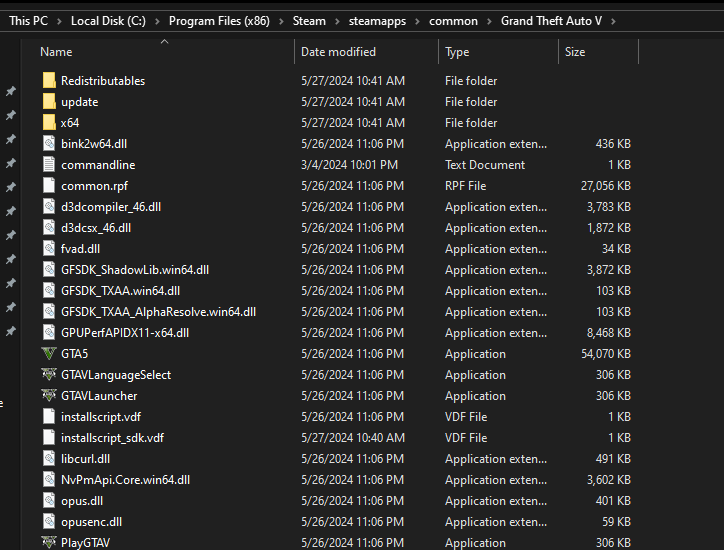Click the 54,070 KB size cell
724x550 pixels.
[x=606, y=354]
